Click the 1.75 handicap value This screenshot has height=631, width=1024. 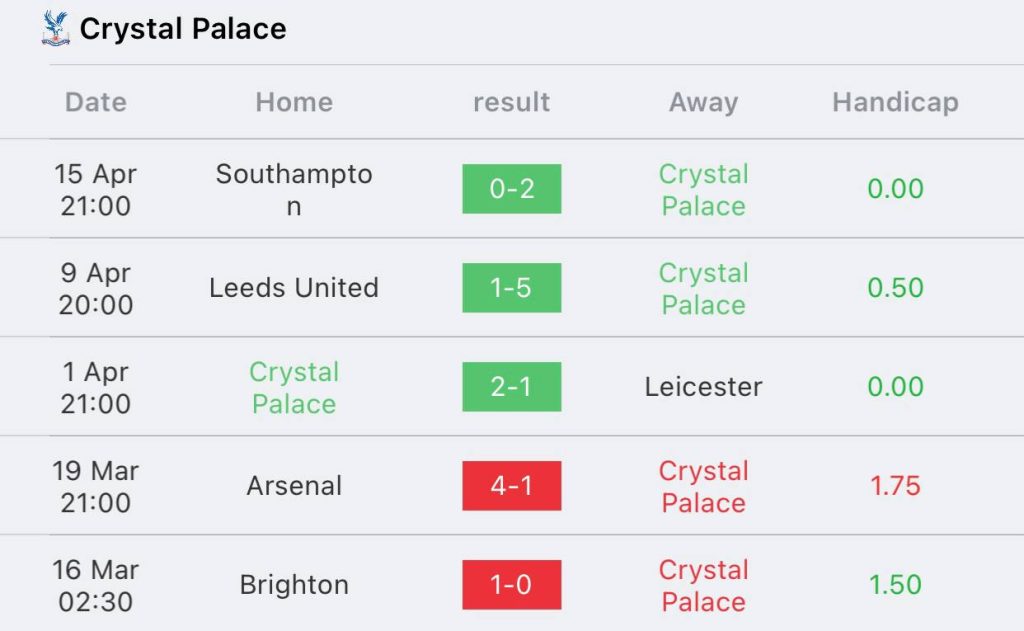pyautogui.click(x=895, y=486)
